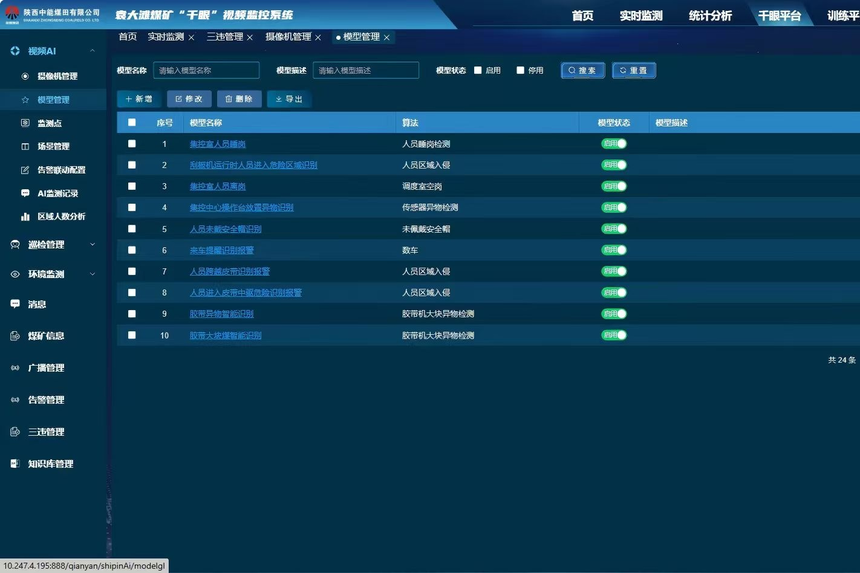Click the 知识库管理 sidebar icon
The image size is (860, 573).
[15, 464]
